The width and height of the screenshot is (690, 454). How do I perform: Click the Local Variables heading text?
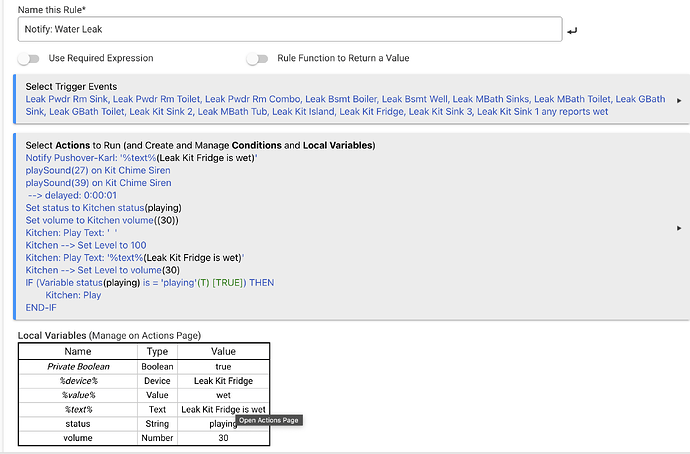tap(109, 336)
